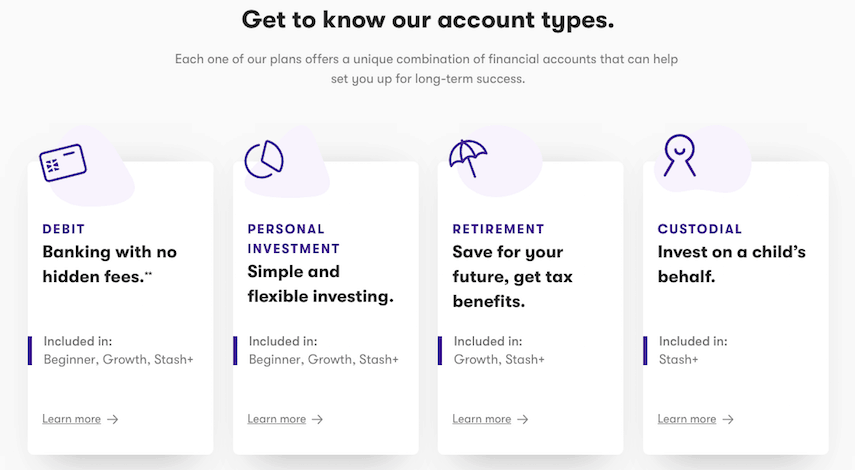The width and height of the screenshot is (855, 470).
Task: Select the RETIREMENT category label
Action: (x=498, y=229)
